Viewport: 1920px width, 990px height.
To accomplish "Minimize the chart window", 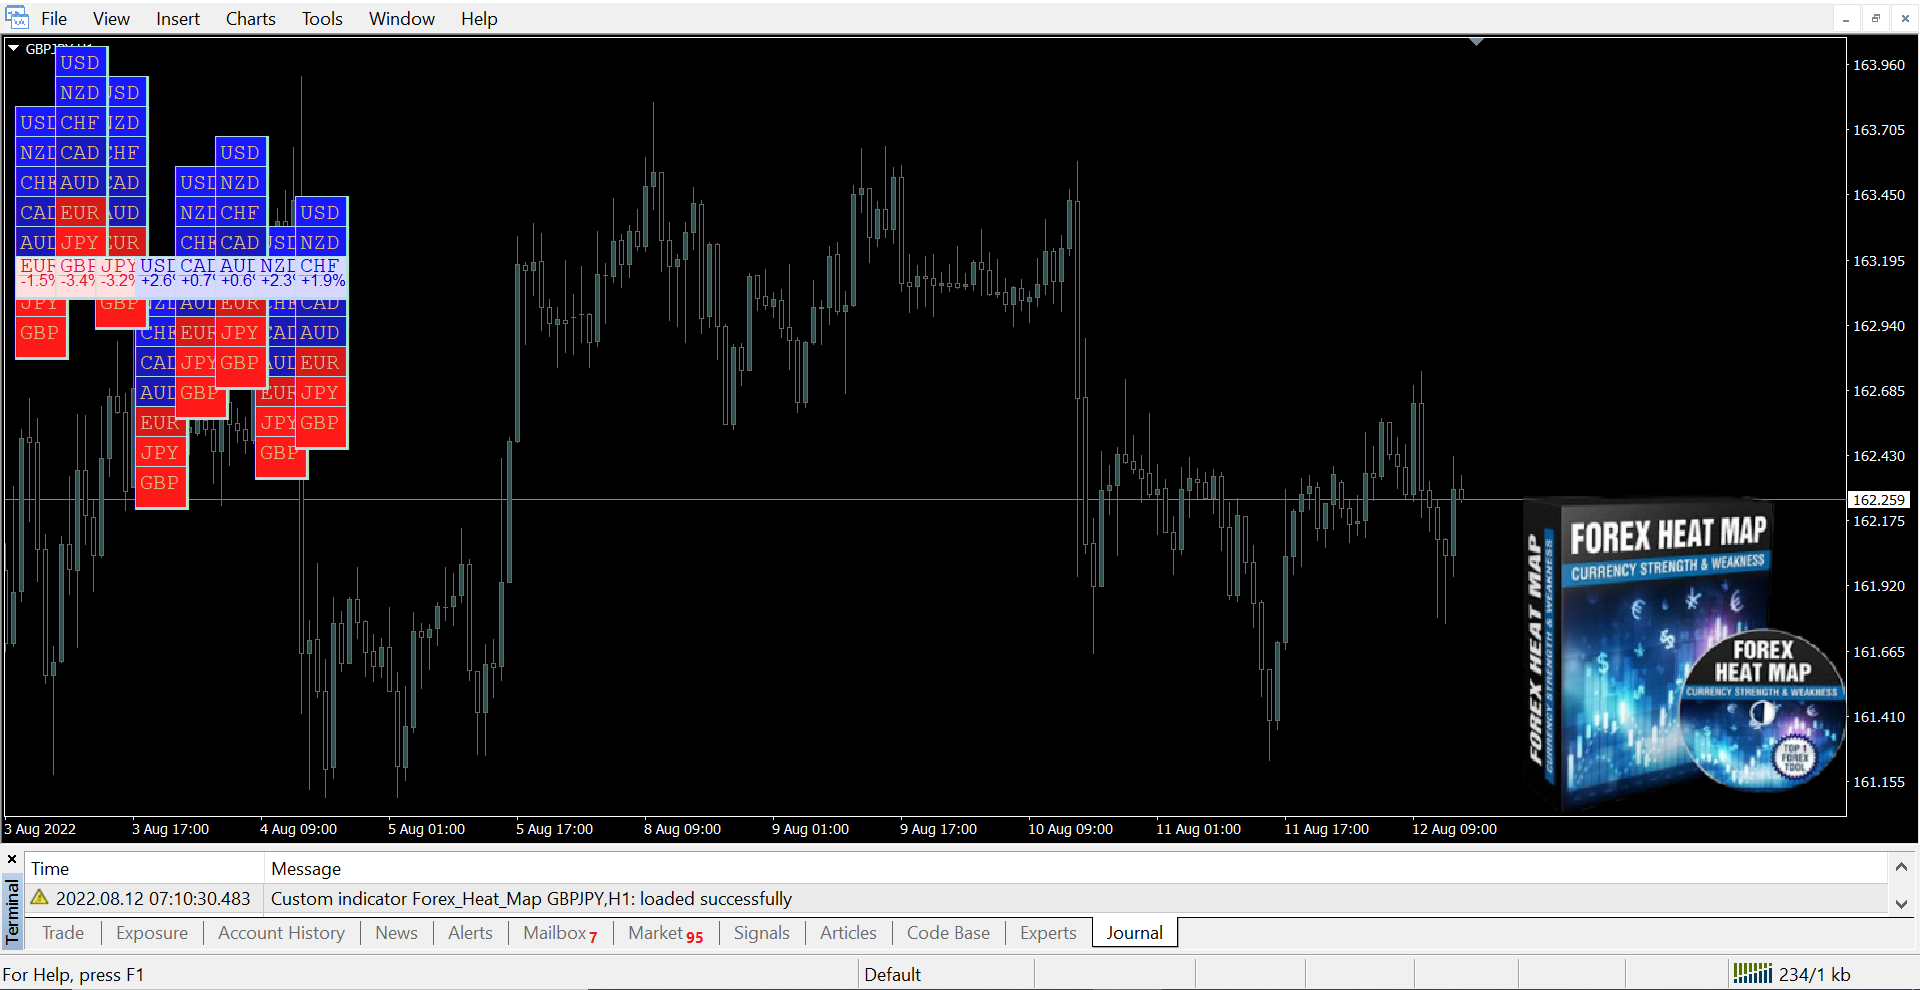I will [1846, 18].
